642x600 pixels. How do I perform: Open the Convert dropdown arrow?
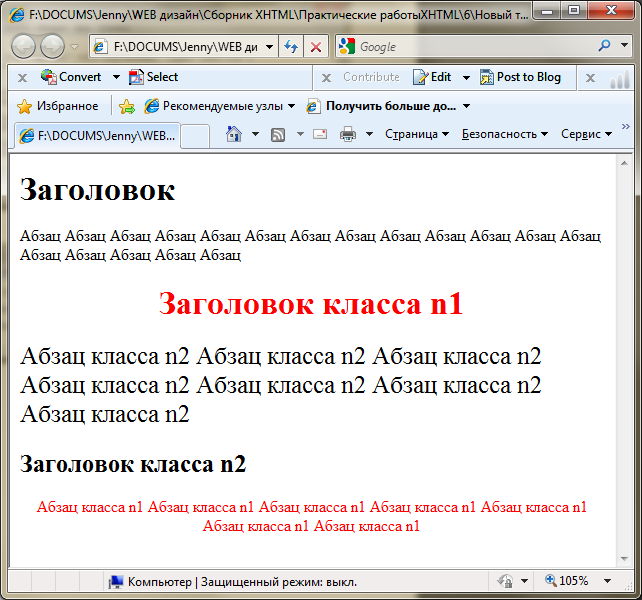tap(116, 77)
